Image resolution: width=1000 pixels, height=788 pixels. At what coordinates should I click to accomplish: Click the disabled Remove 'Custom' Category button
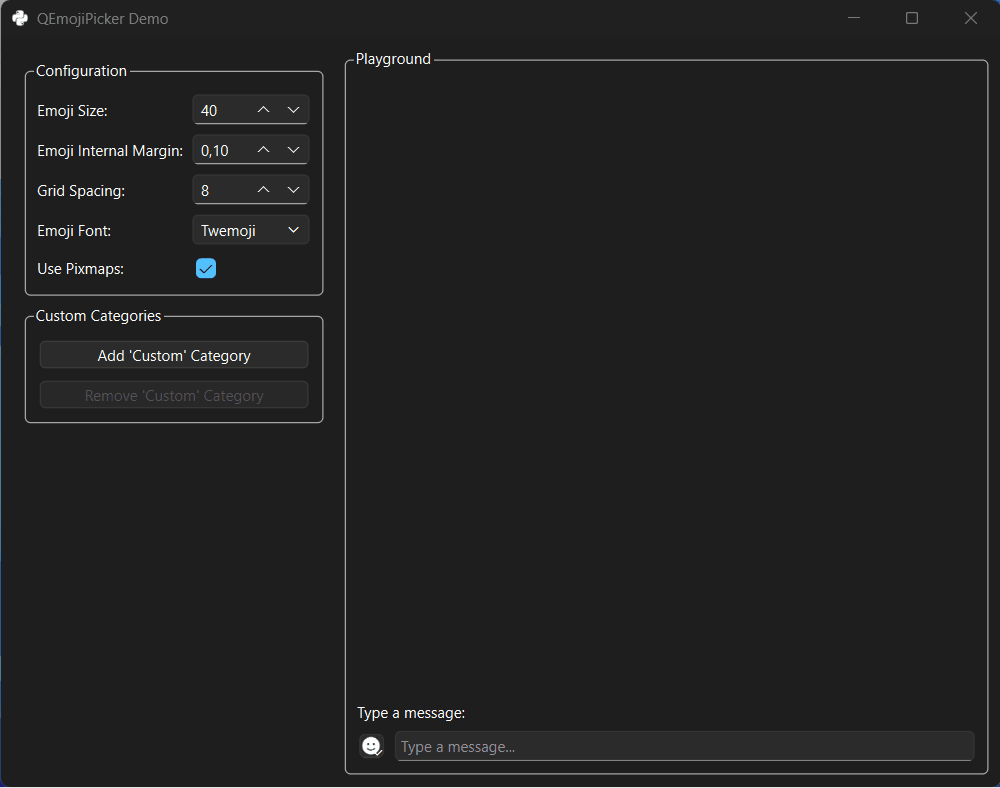tap(174, 395)
